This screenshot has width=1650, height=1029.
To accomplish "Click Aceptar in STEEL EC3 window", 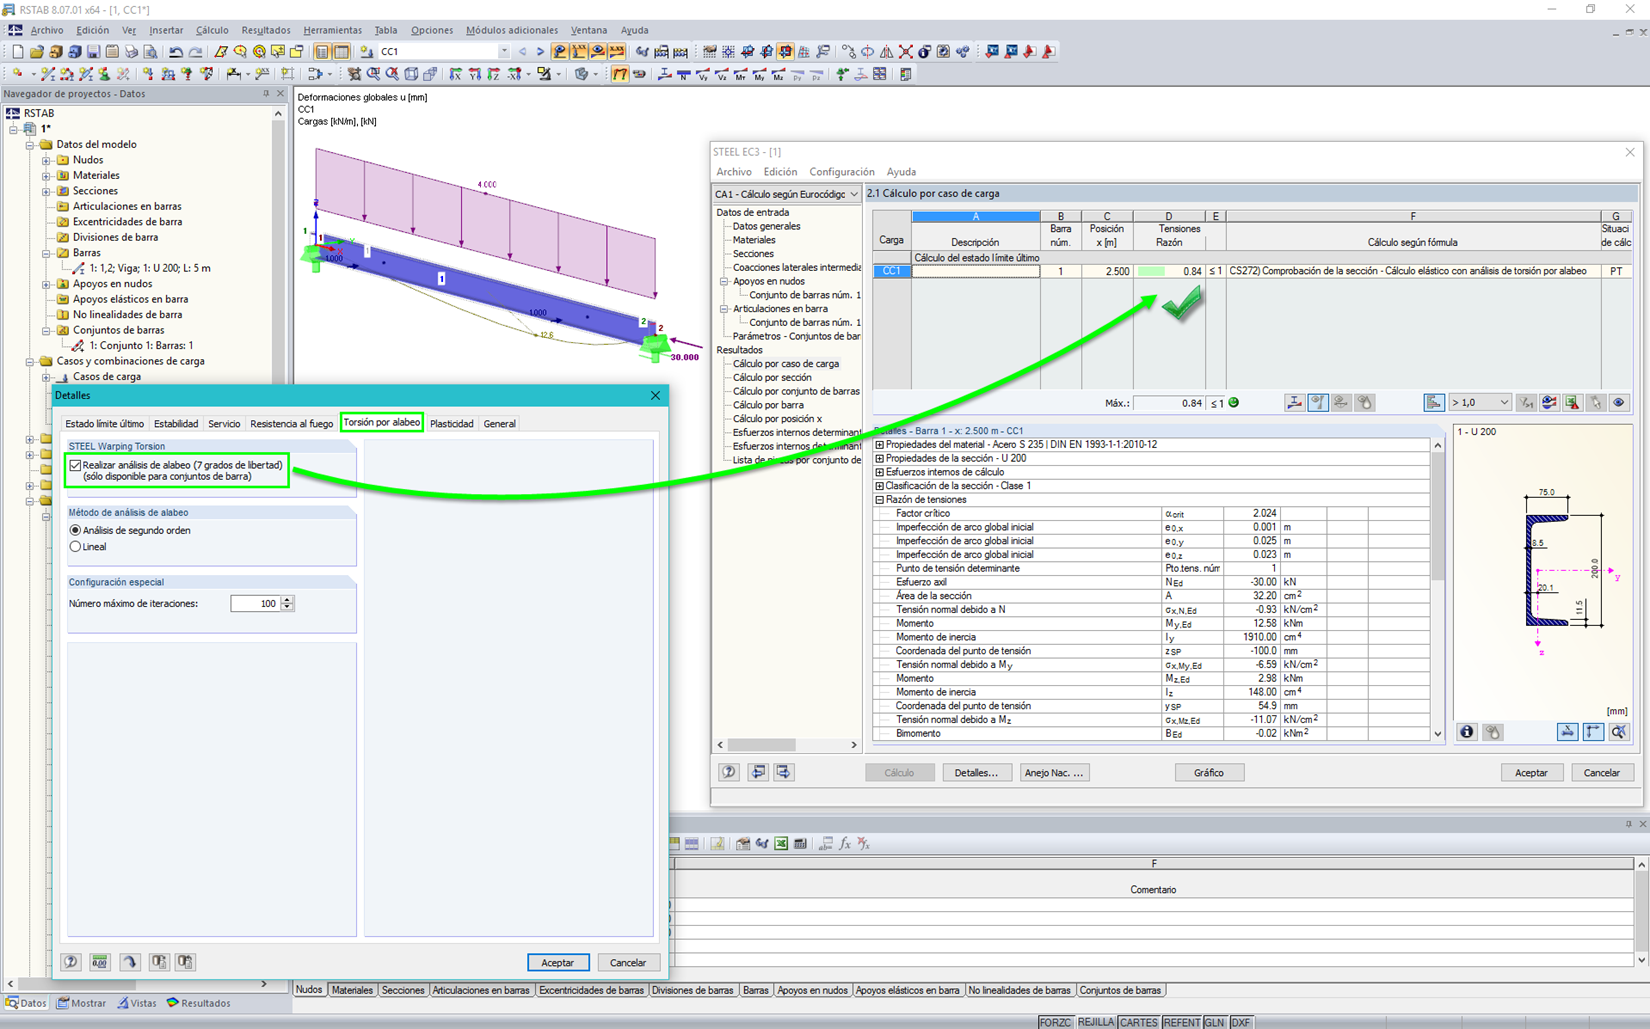I will (1531, 772).
